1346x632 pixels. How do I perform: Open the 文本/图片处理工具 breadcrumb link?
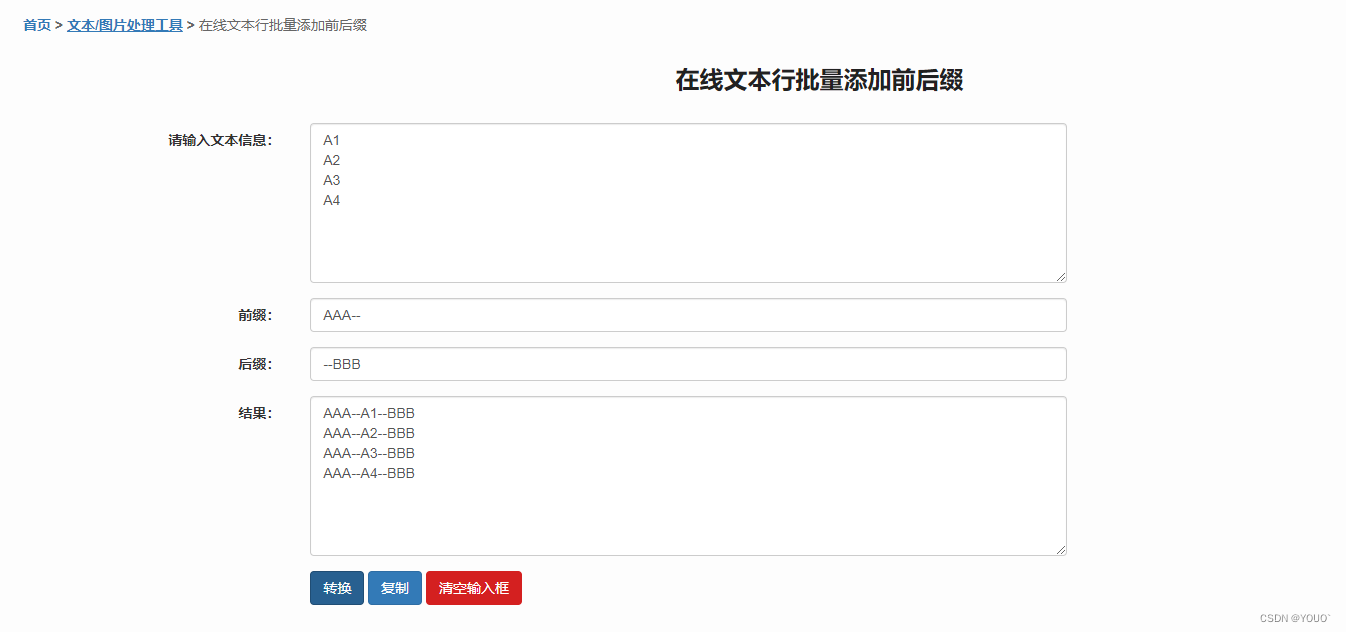[x=125, y=25]
